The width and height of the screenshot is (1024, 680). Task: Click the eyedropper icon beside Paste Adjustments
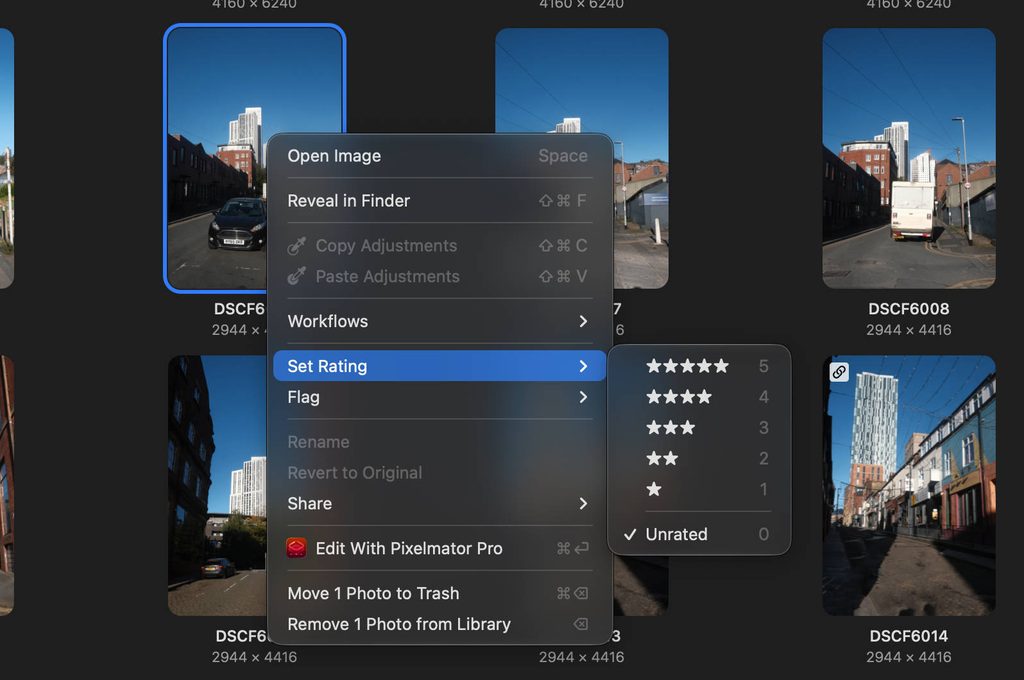click(x=296, y=276)
